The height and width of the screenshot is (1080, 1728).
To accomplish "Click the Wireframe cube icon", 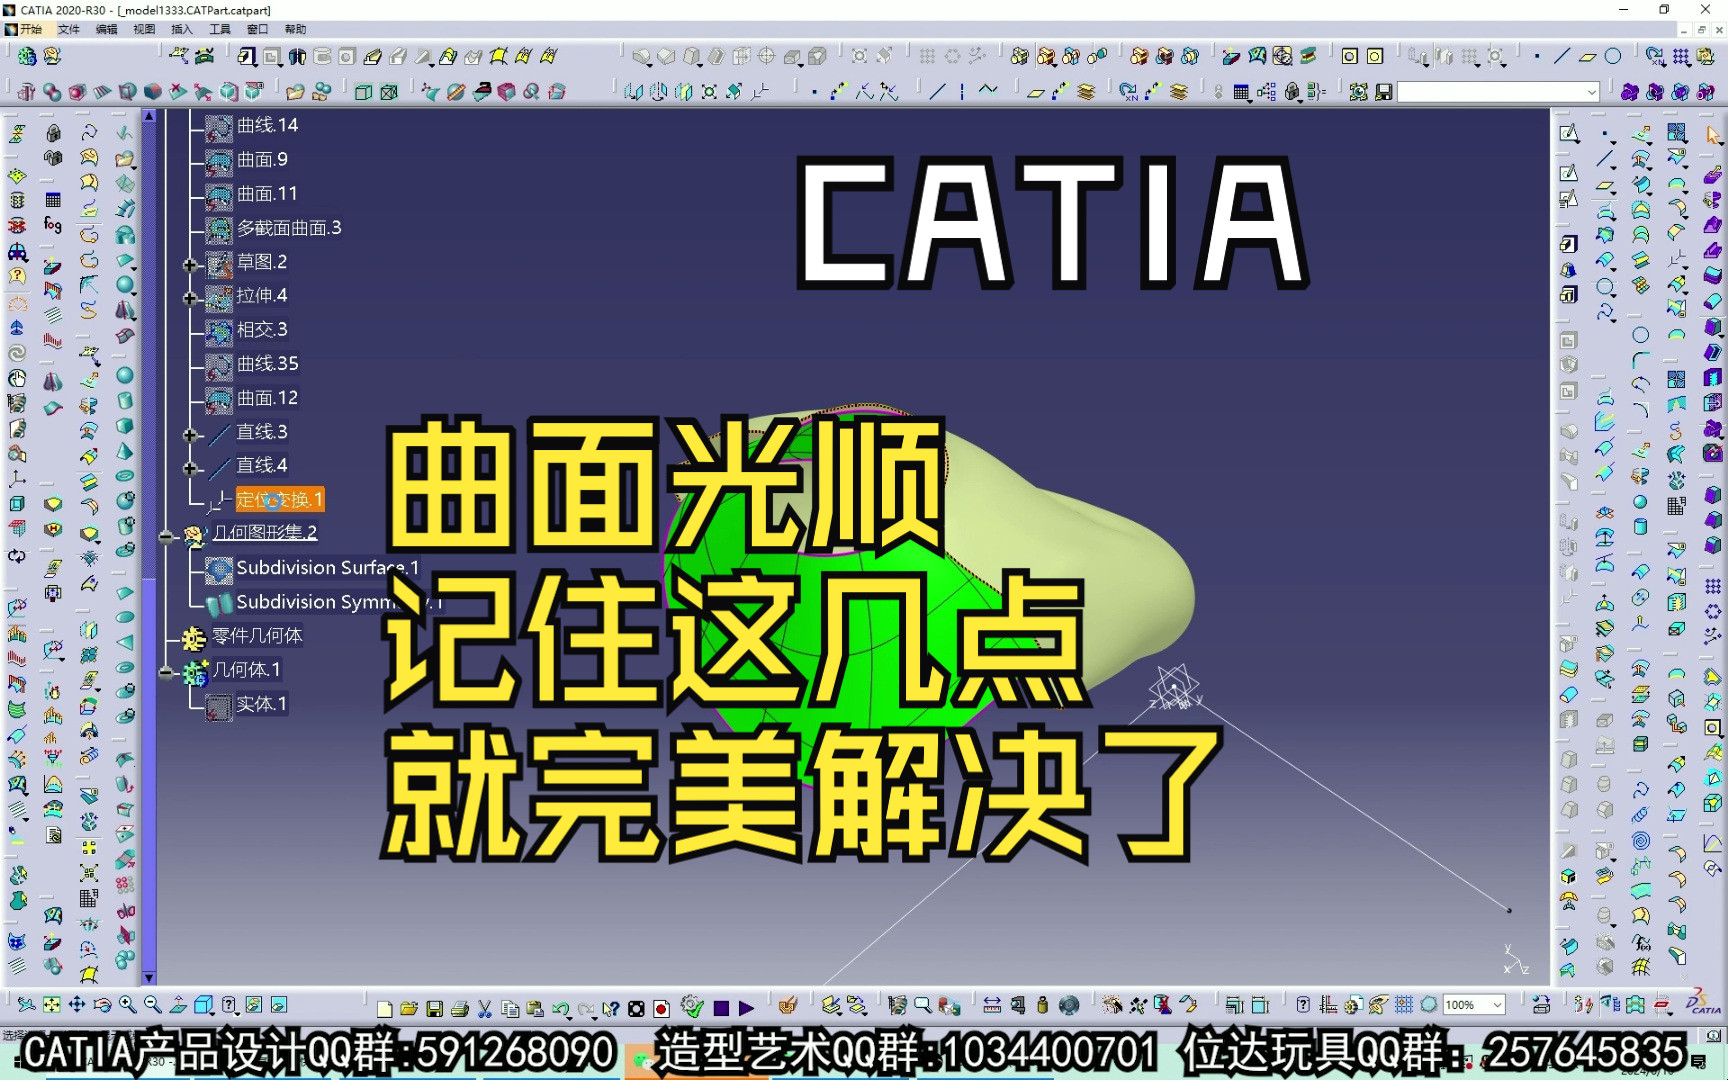I will (389, 92).
